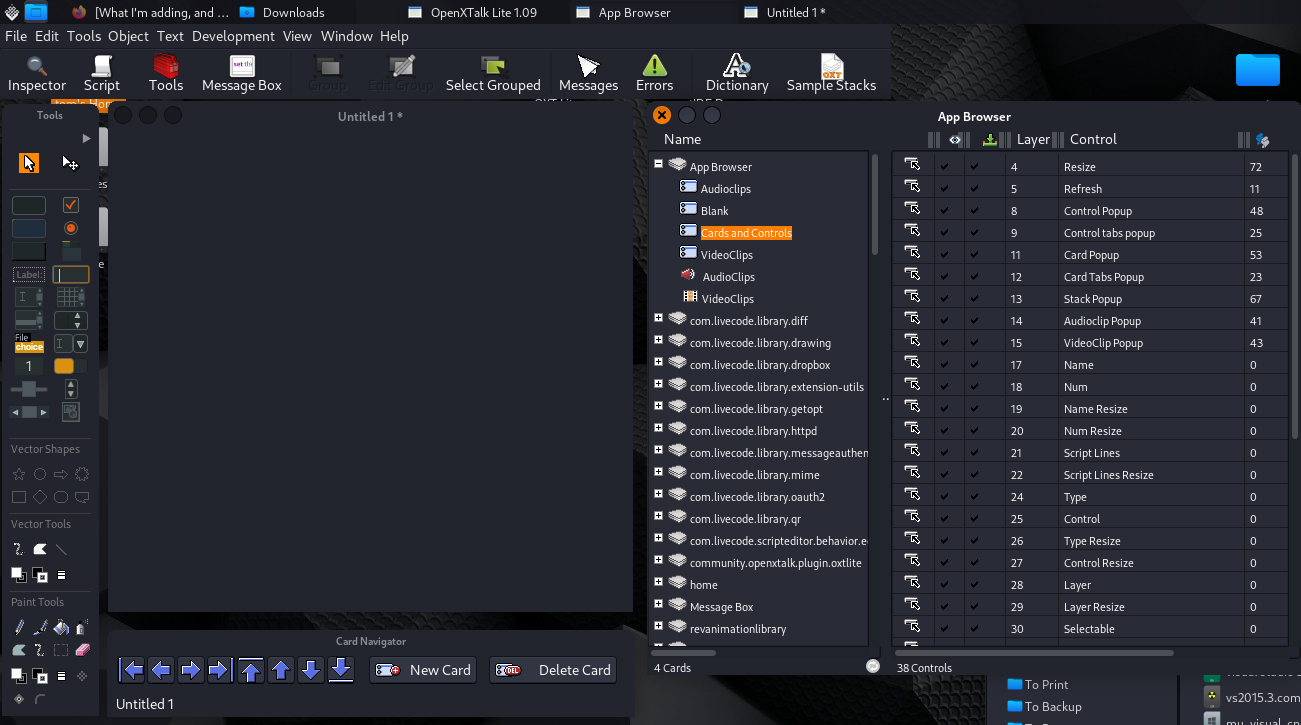Screen dimensions: 1301x725
Task: Go to last card arrow in Card Navigator
Action: [x=220, y=670]
